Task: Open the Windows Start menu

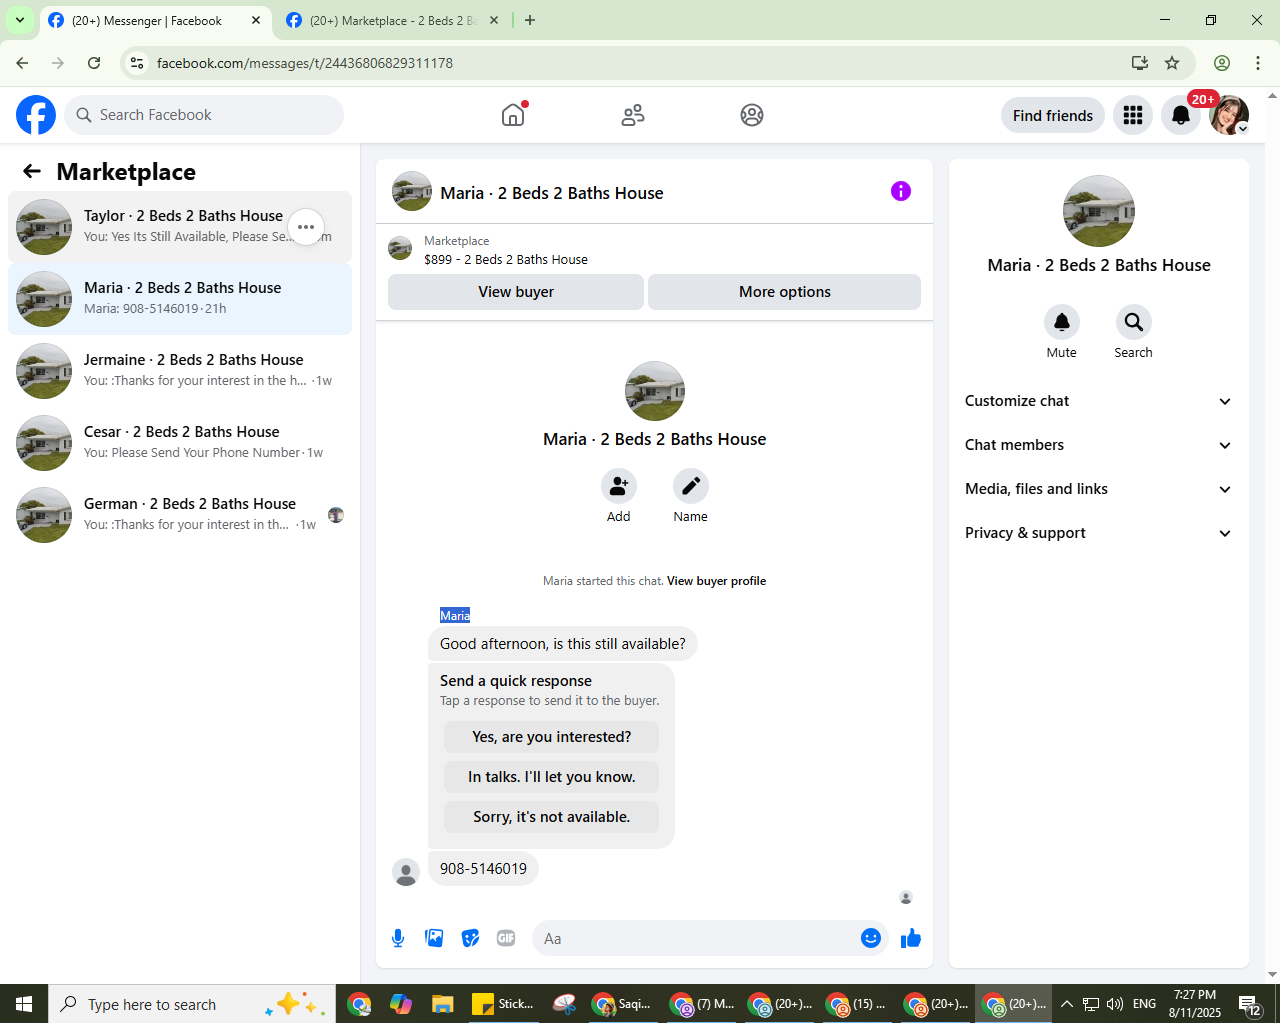Action: [x=24, y=1004]
